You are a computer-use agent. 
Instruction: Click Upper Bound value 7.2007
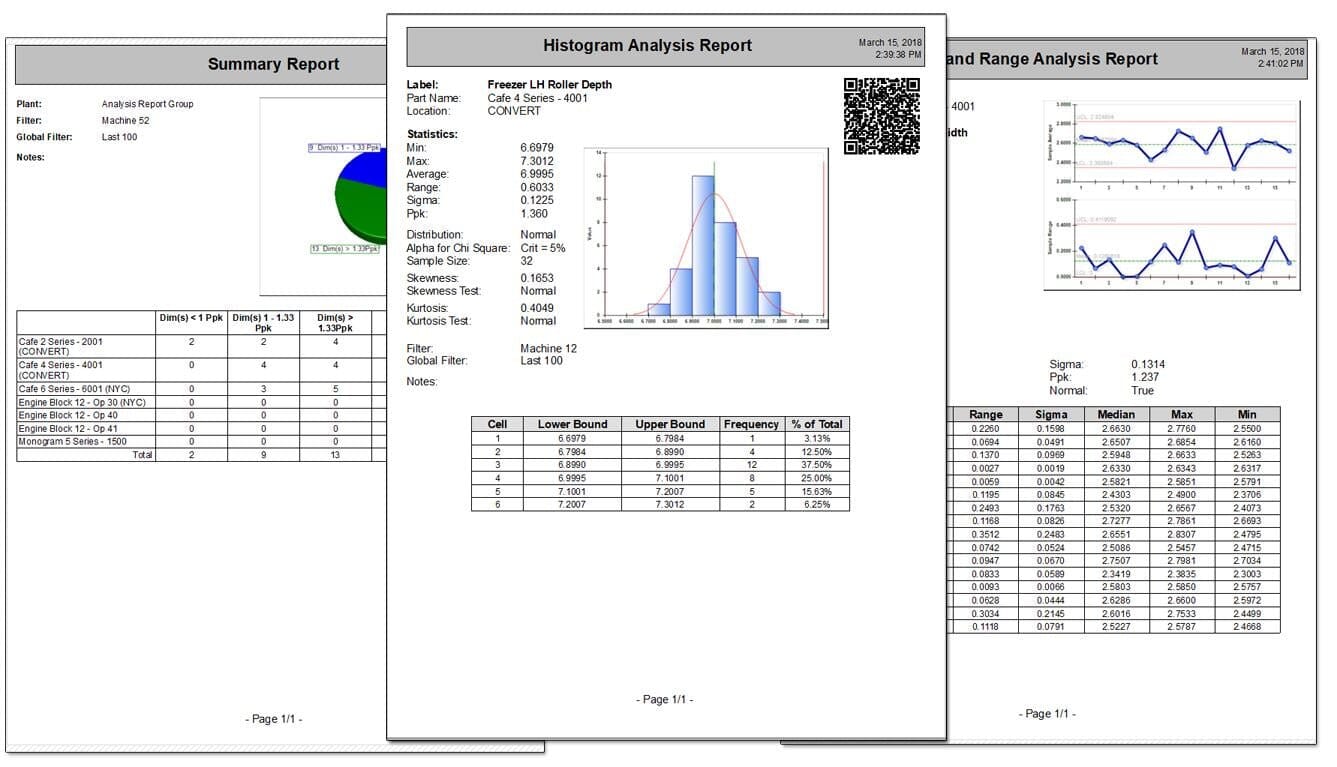click(x=671, y=491)
